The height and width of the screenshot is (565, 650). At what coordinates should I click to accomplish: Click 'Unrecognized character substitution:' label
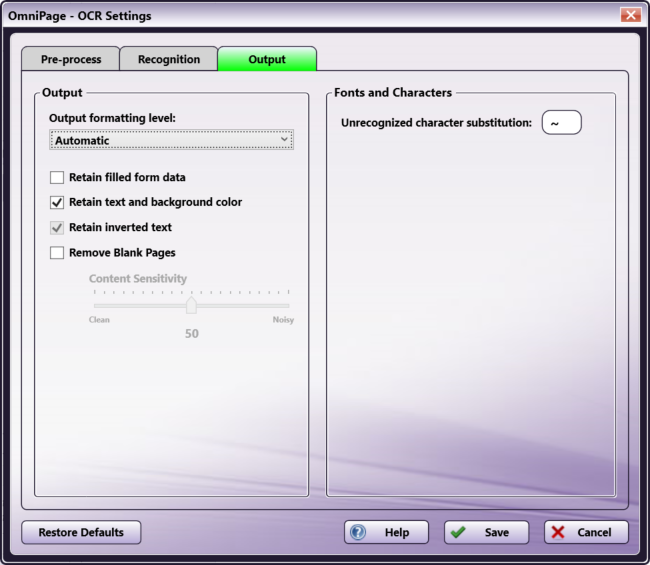[436, 123]
